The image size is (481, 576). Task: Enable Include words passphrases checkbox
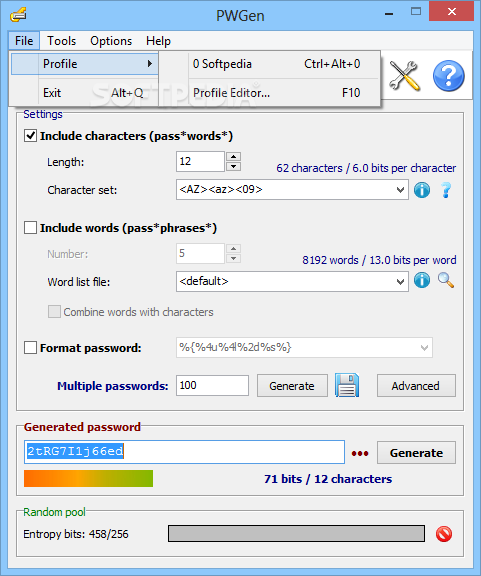pos(30,227)
